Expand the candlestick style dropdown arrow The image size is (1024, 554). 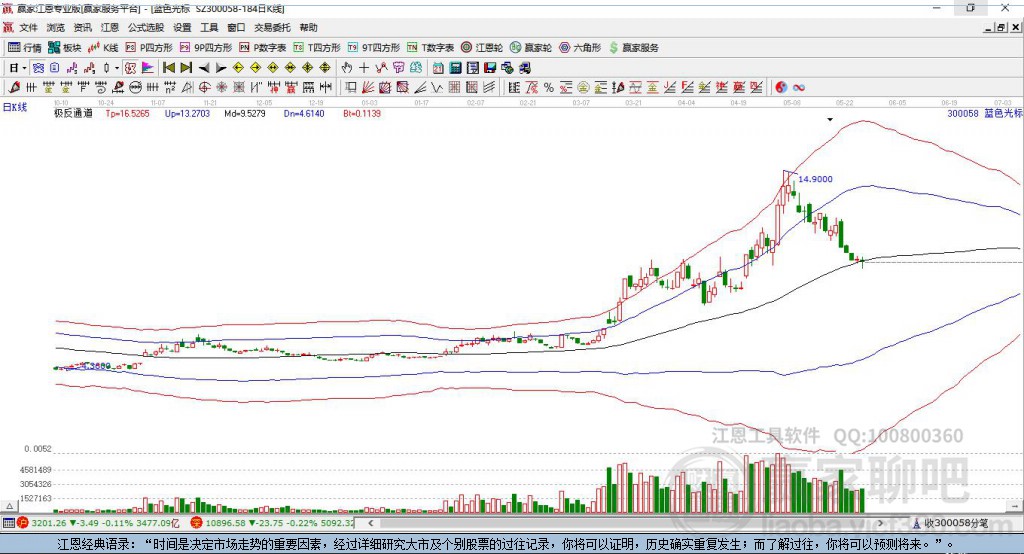(x=117, y=68)
